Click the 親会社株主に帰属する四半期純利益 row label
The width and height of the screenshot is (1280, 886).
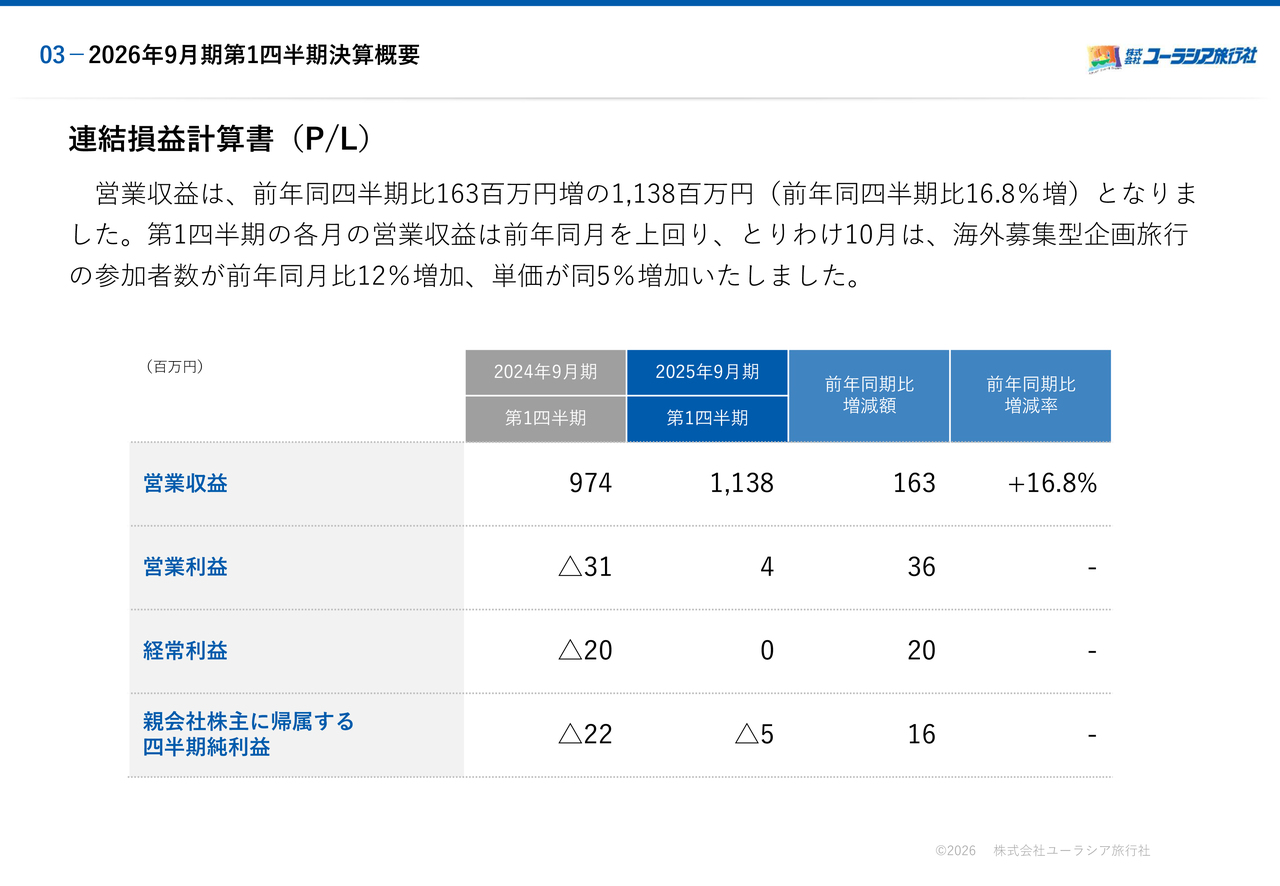[x=248, y=734]
